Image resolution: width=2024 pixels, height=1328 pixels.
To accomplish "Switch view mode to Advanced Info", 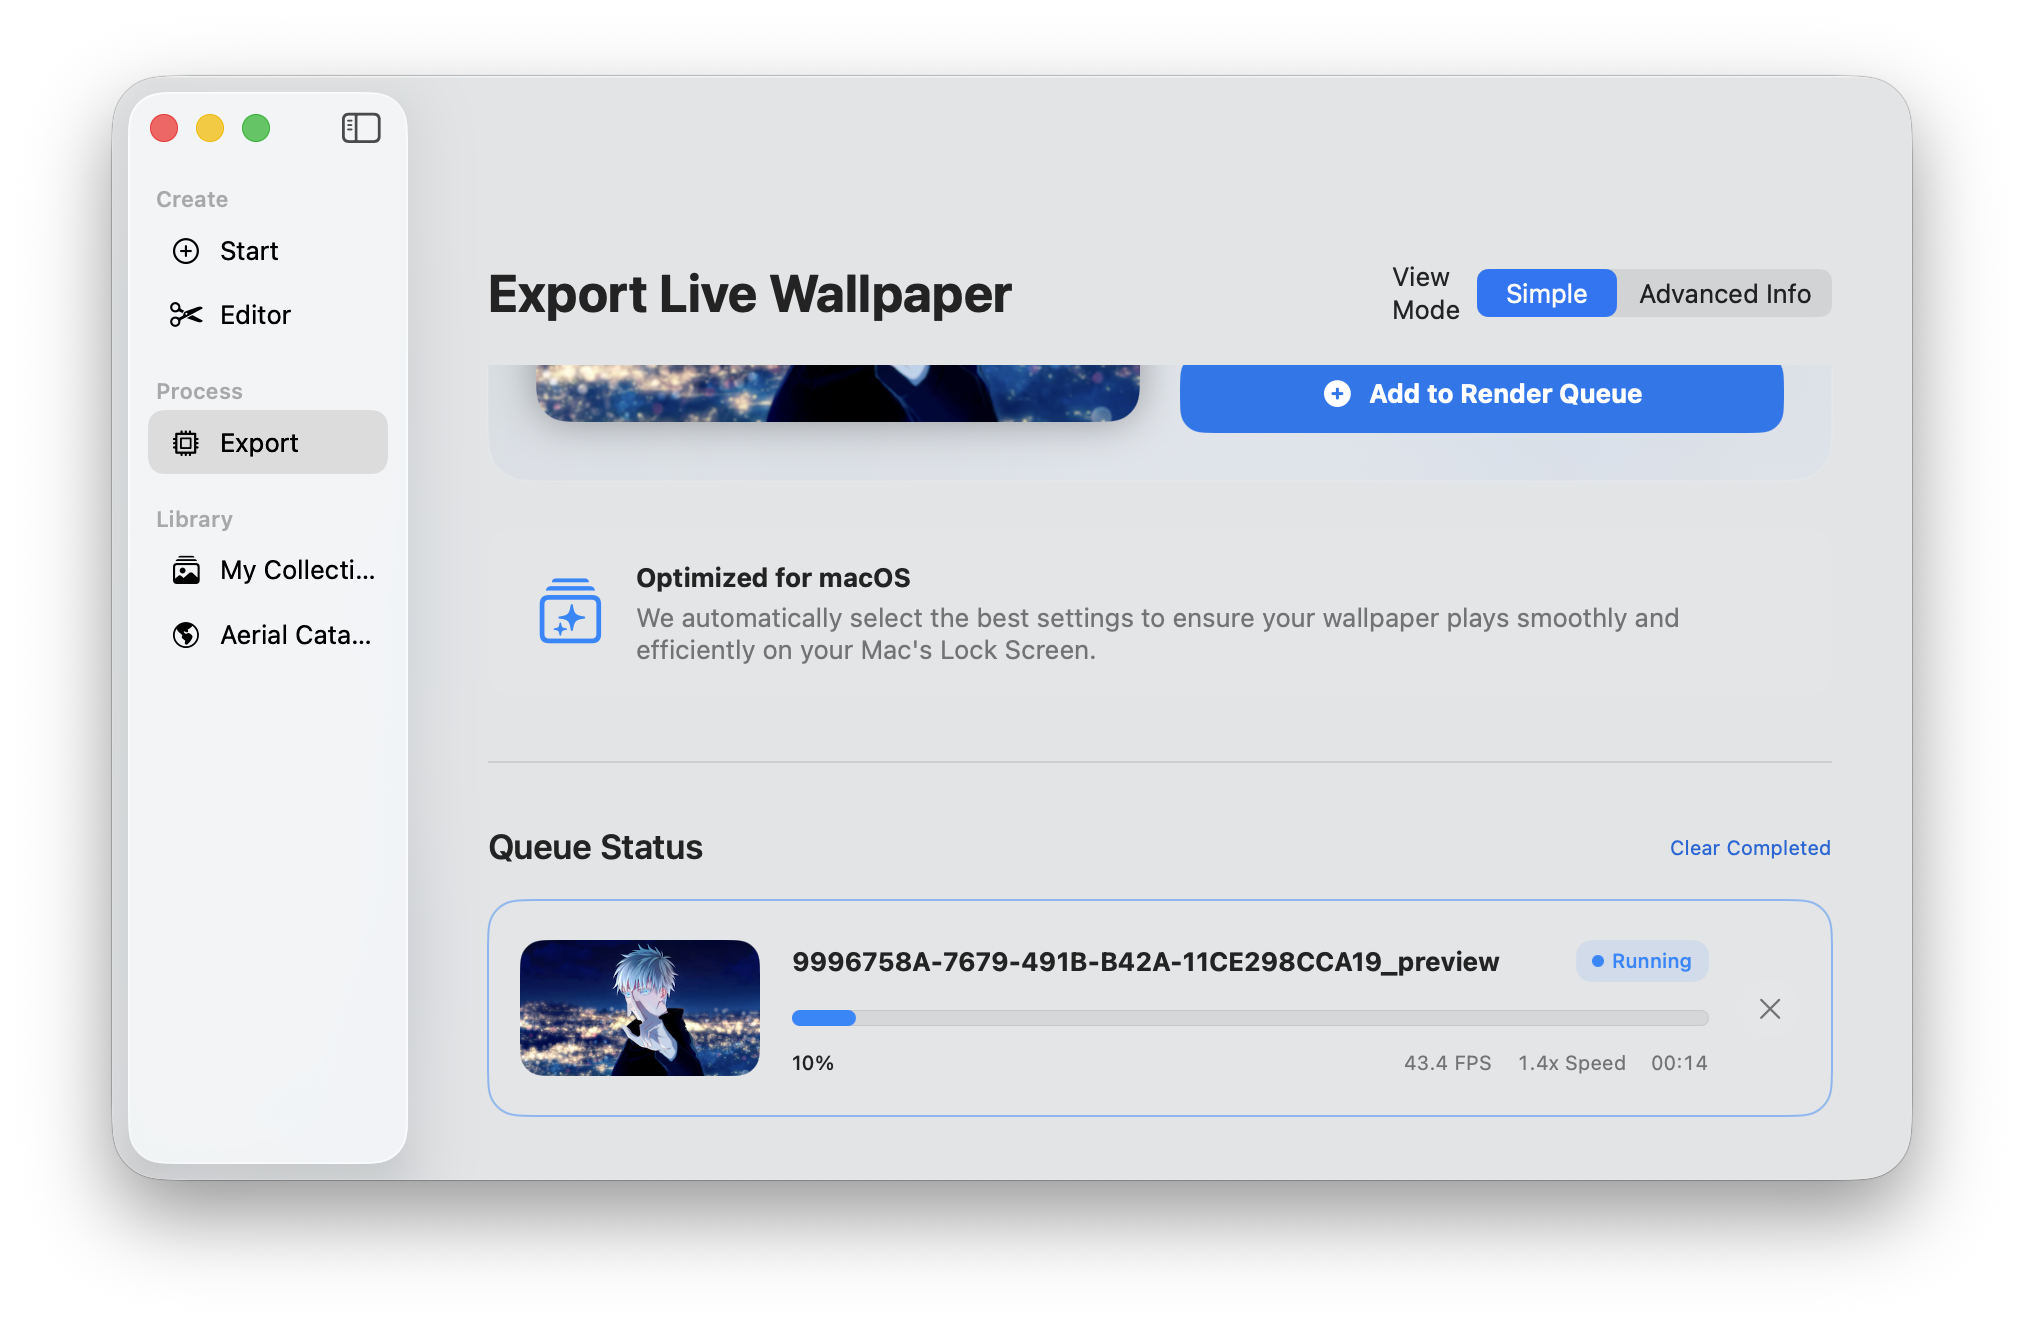I will (1724, 294).
